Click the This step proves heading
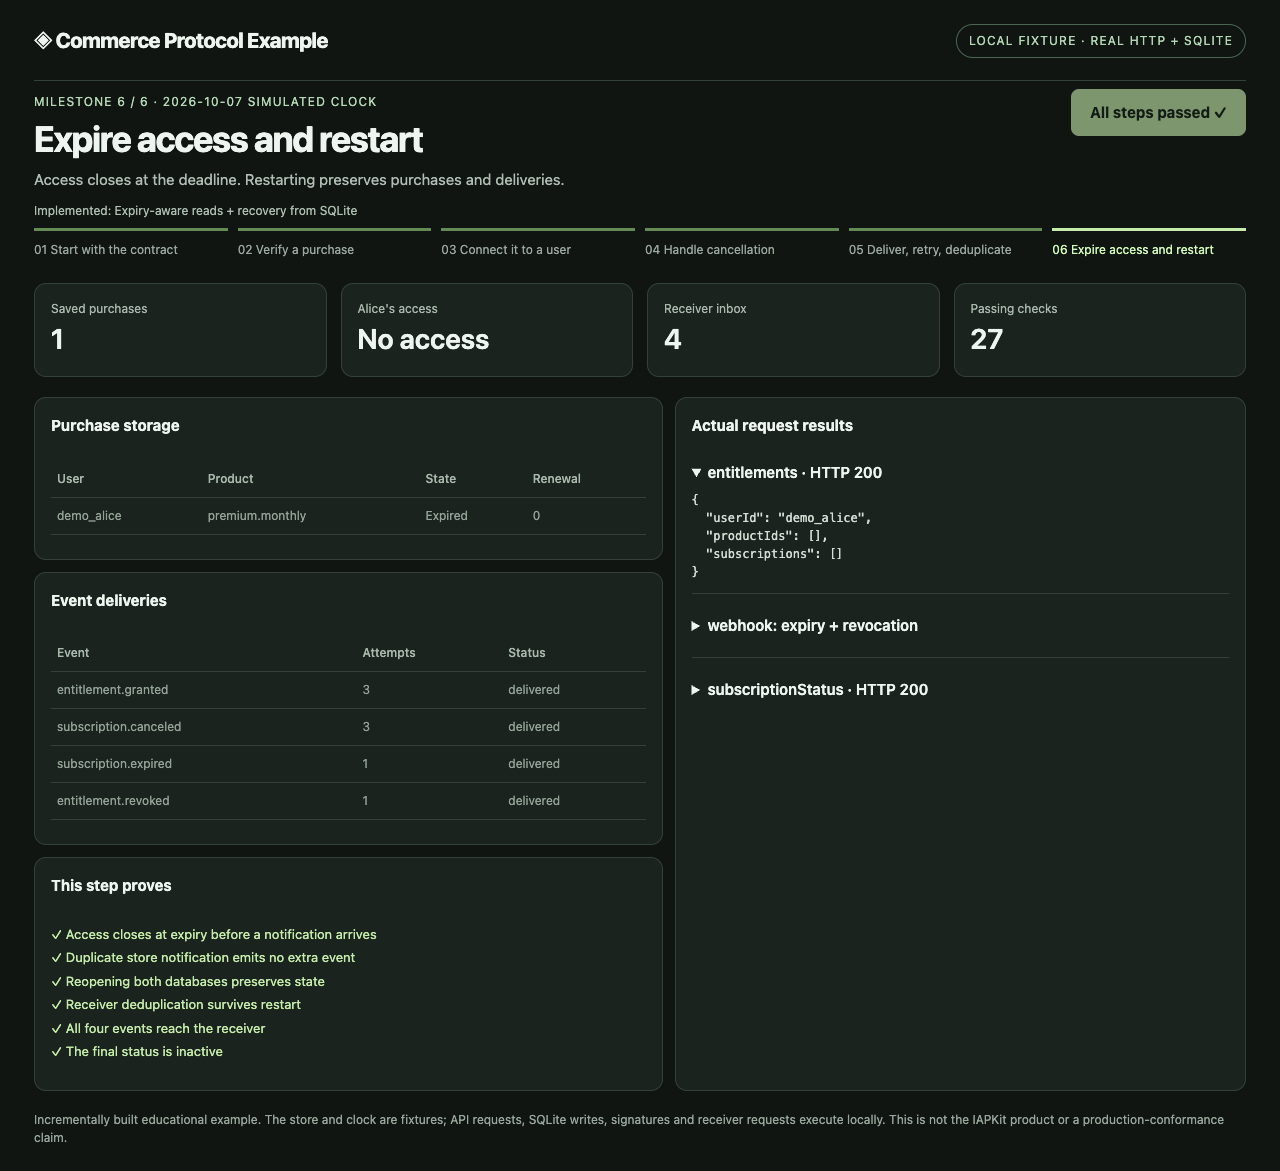This screenshot has height=1171, width=1280. pyautogui.click(x=111, y=885)
